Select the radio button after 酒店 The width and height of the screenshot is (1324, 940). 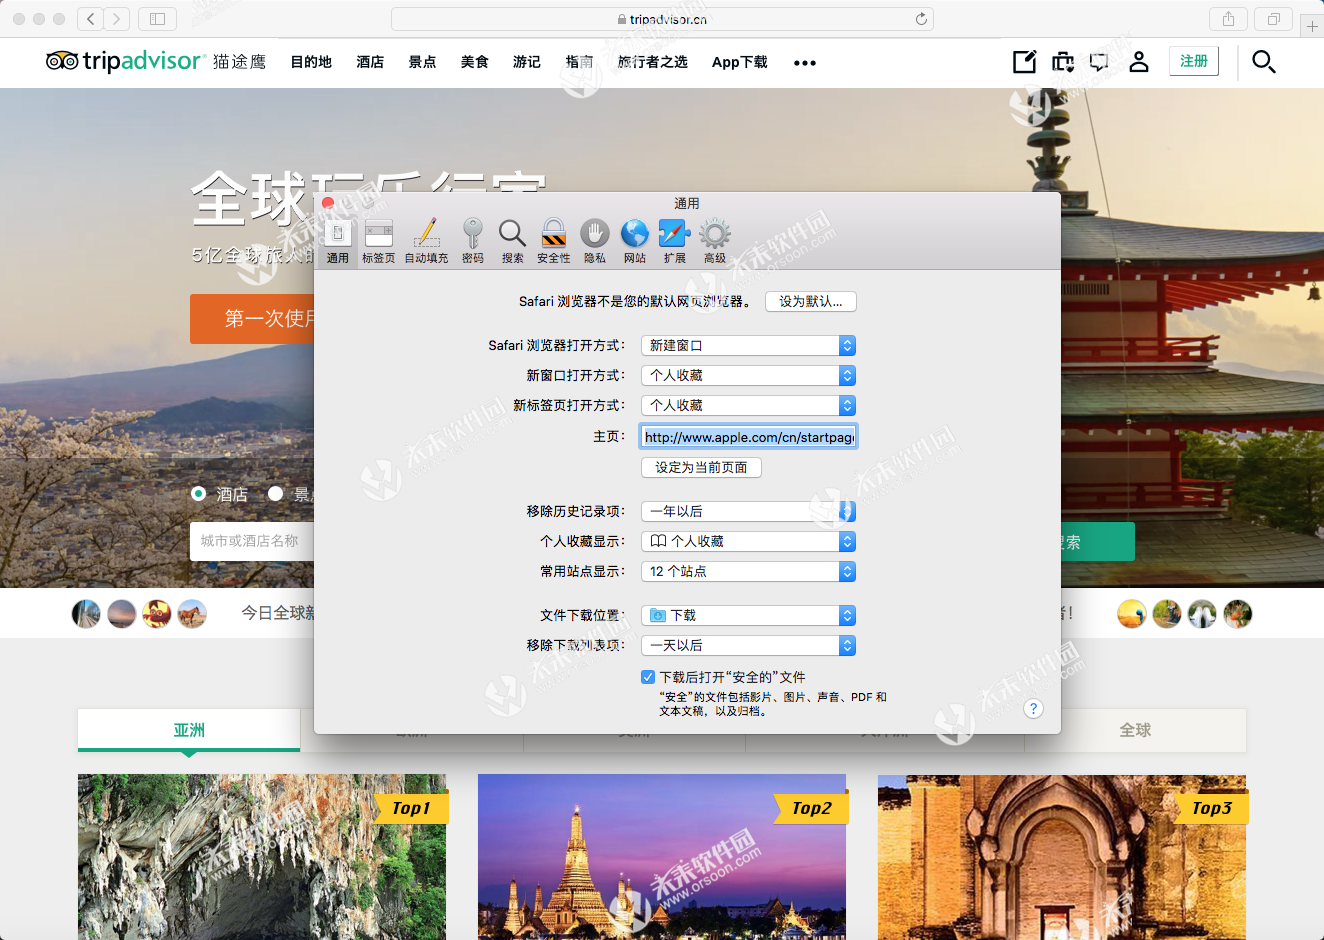coord(276,494)
